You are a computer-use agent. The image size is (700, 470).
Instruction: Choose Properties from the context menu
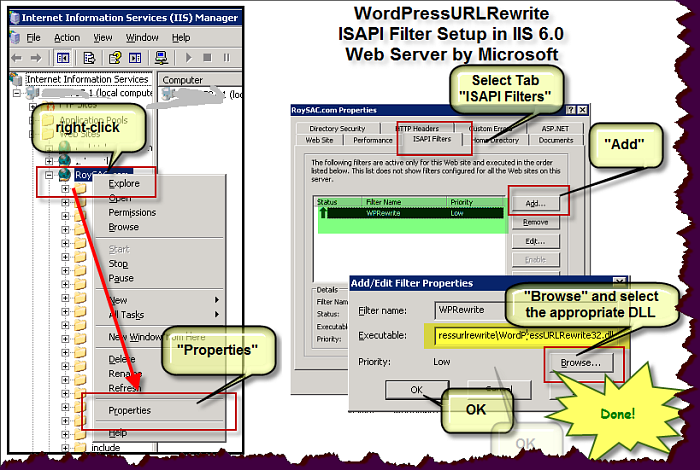coord(132,411)
